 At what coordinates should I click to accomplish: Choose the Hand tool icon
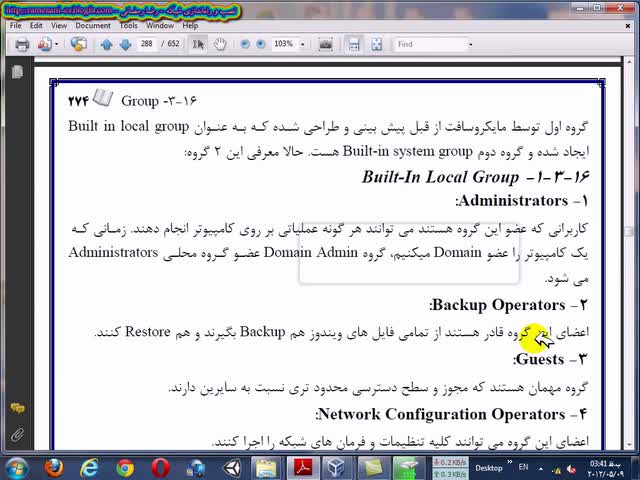[220, 44]
